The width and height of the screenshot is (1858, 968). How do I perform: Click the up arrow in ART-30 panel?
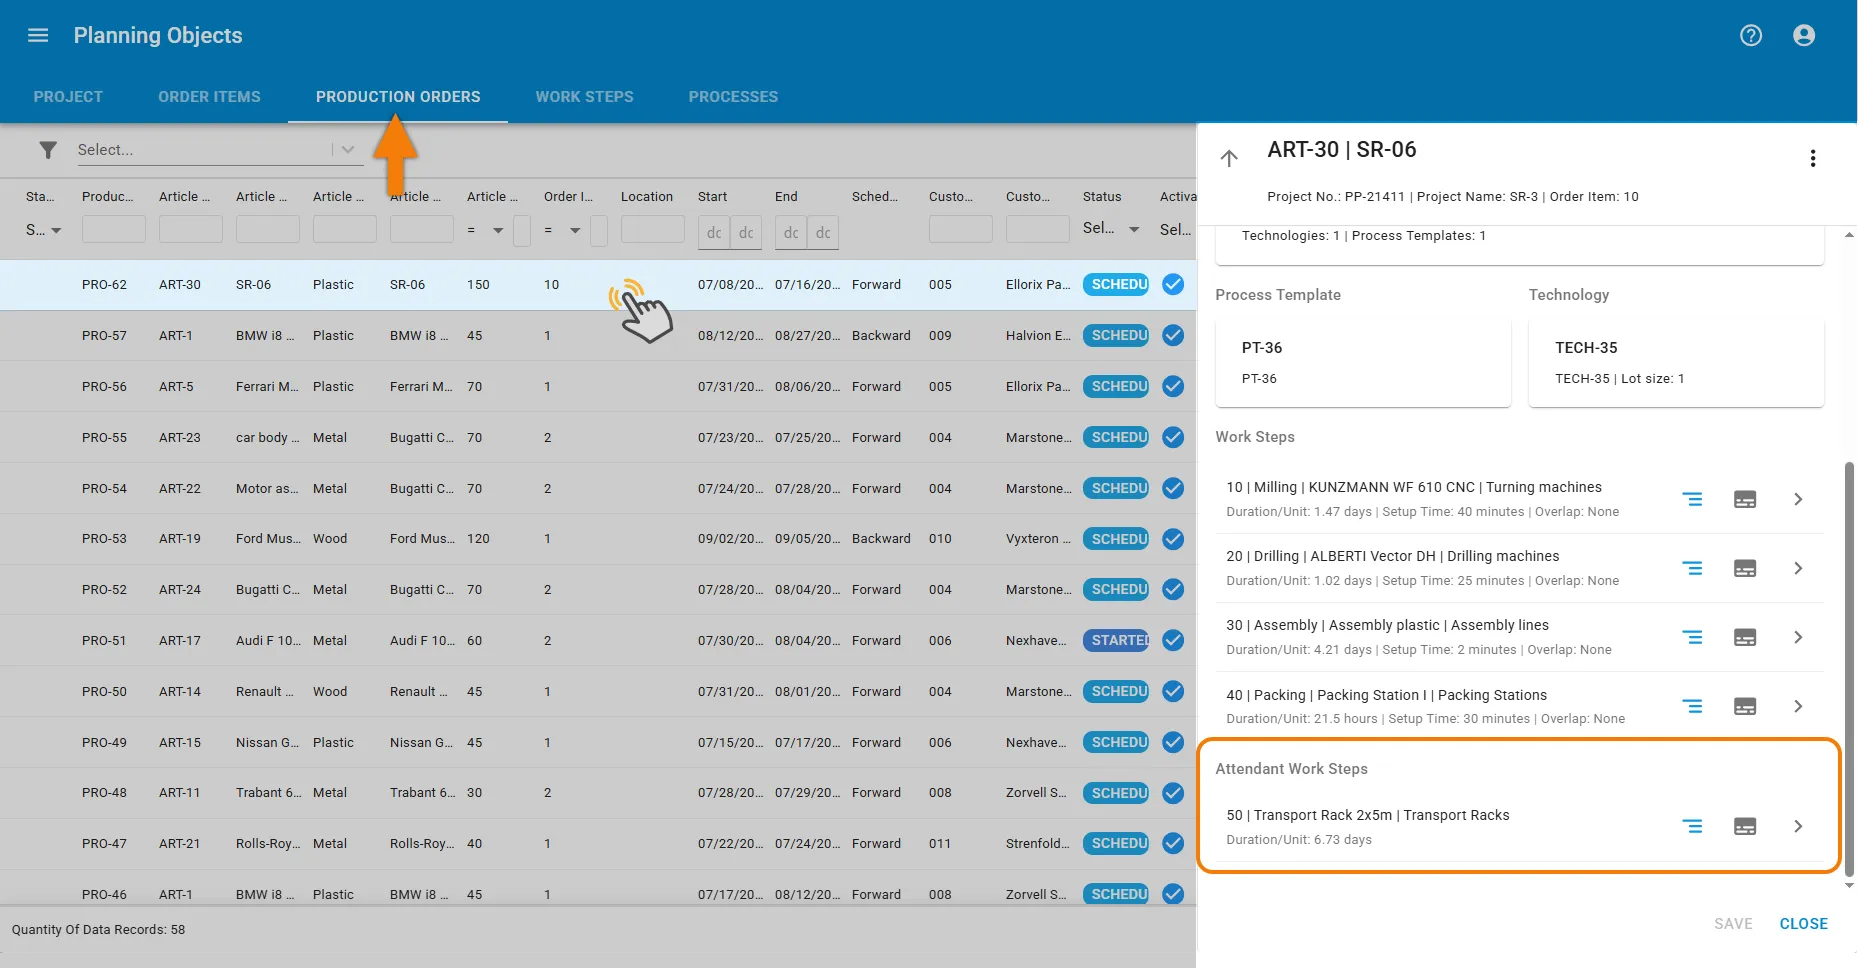(x=1229, y=158)
